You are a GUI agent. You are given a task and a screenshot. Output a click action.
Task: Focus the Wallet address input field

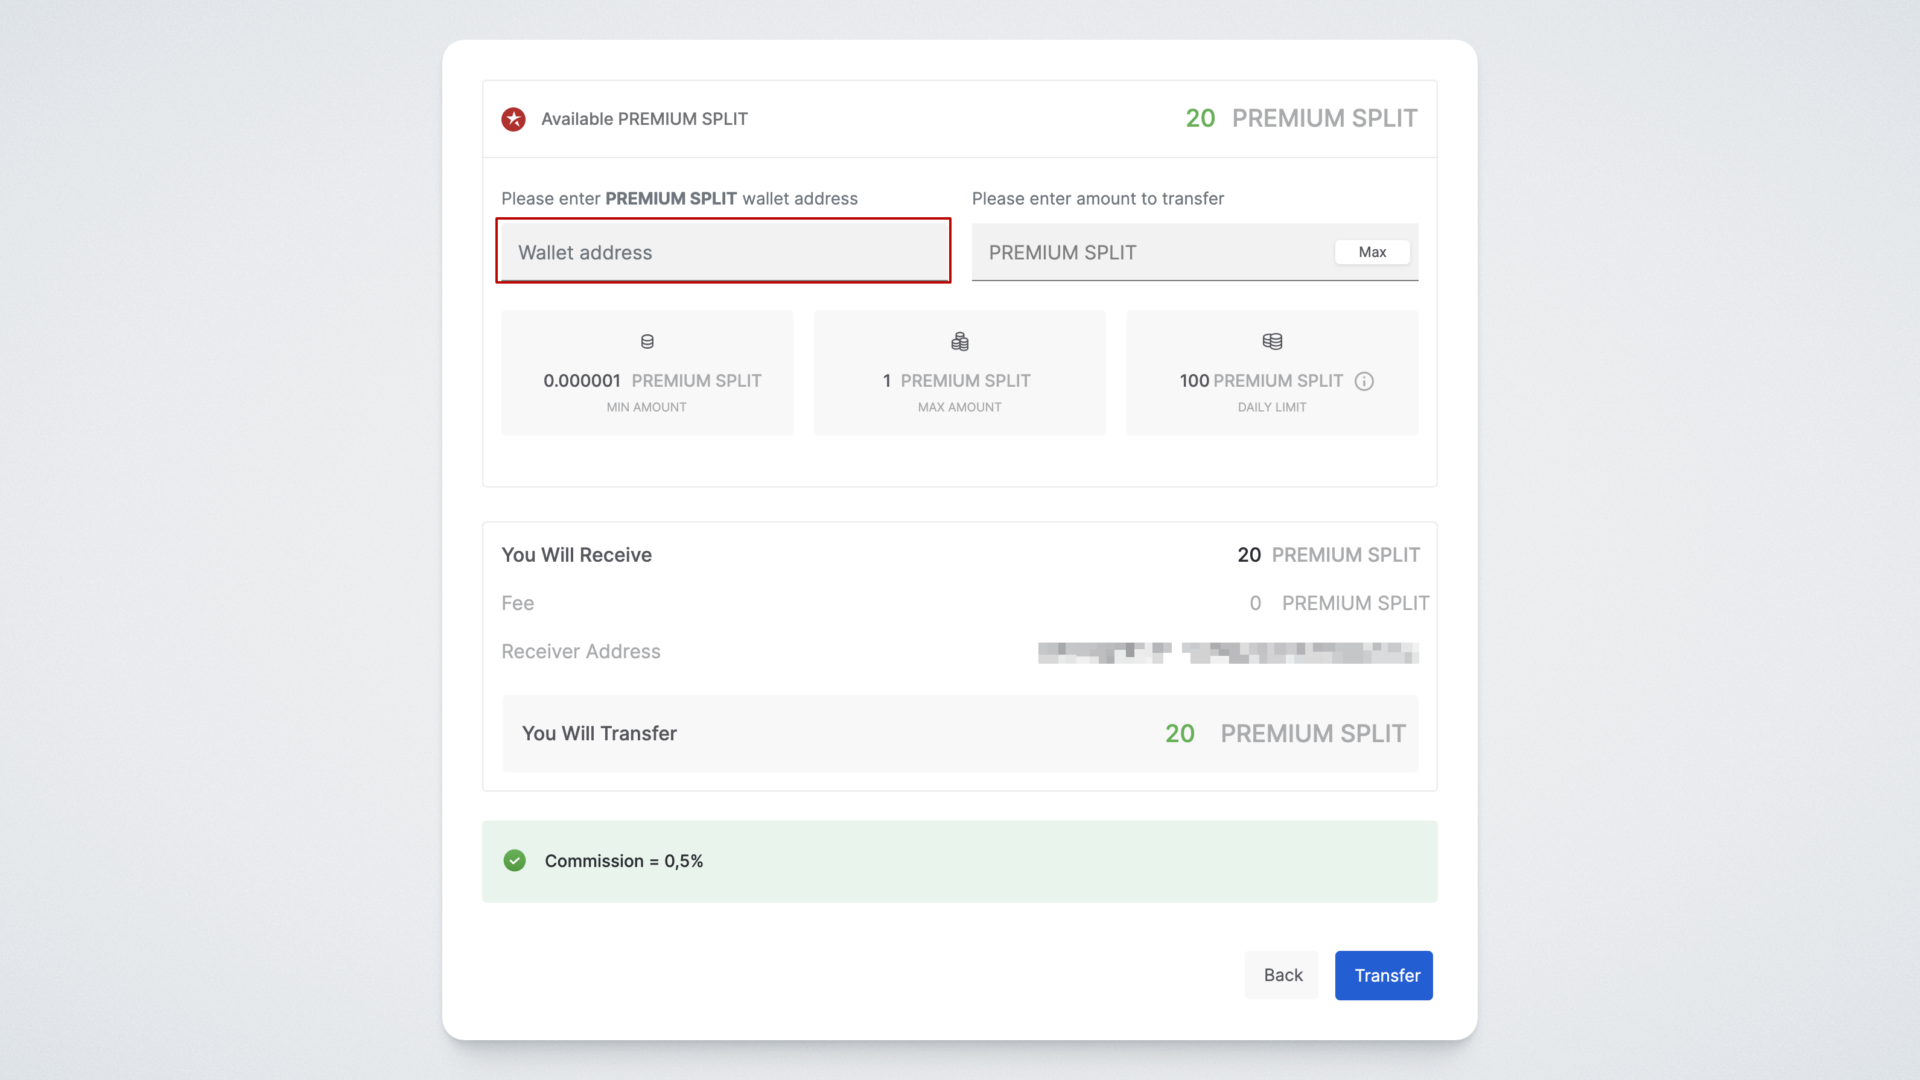(x=722, y=252)
